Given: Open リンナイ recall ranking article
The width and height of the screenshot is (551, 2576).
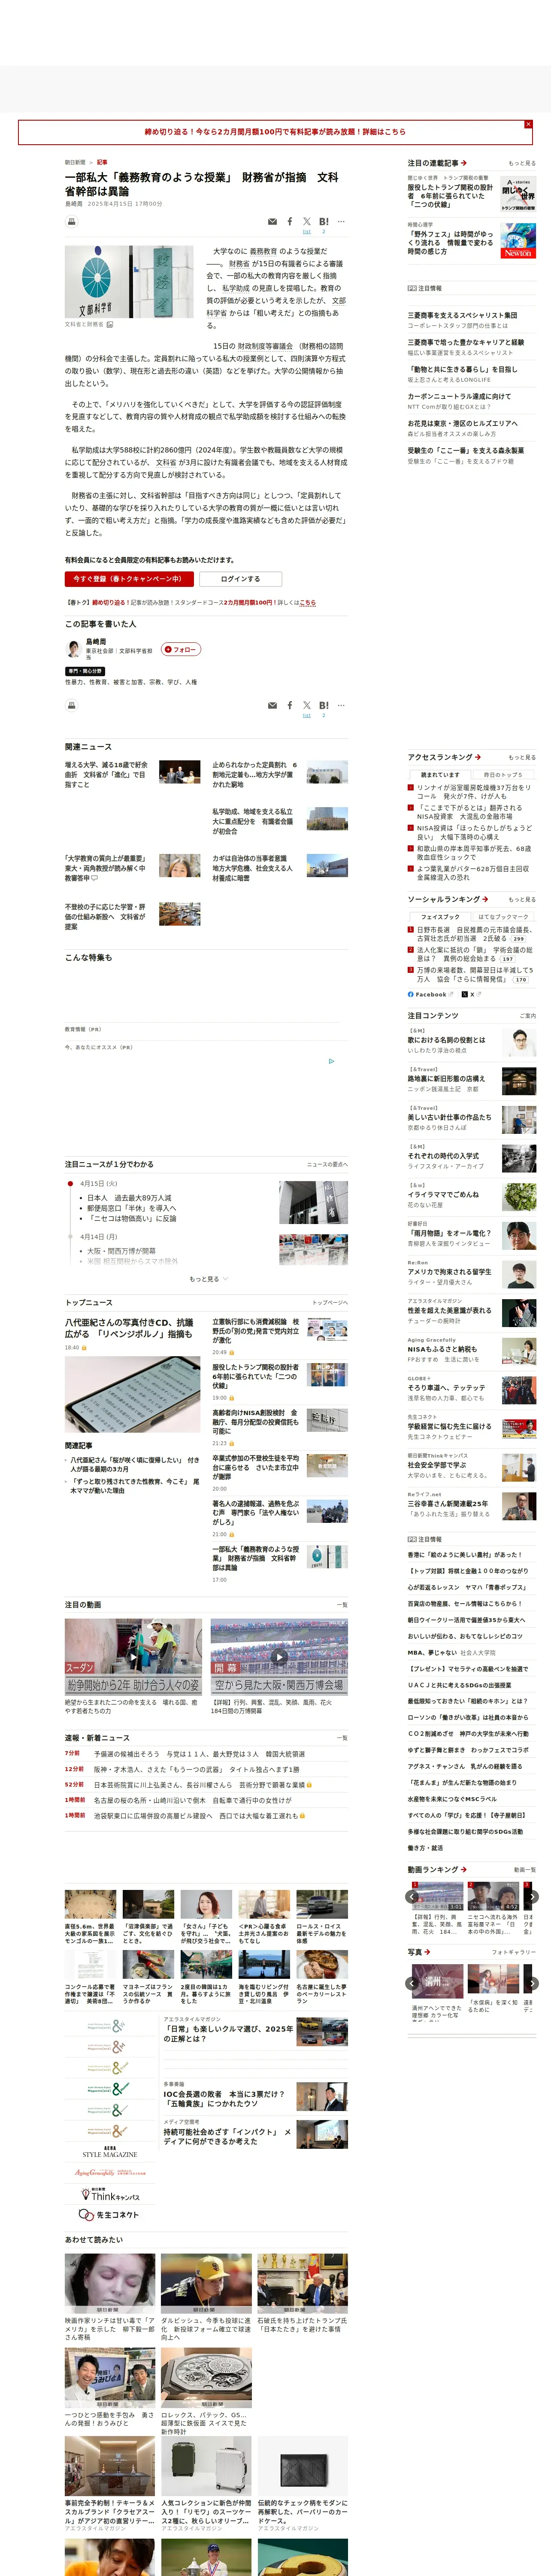Looking at the screenshot, I should [474, 792].
